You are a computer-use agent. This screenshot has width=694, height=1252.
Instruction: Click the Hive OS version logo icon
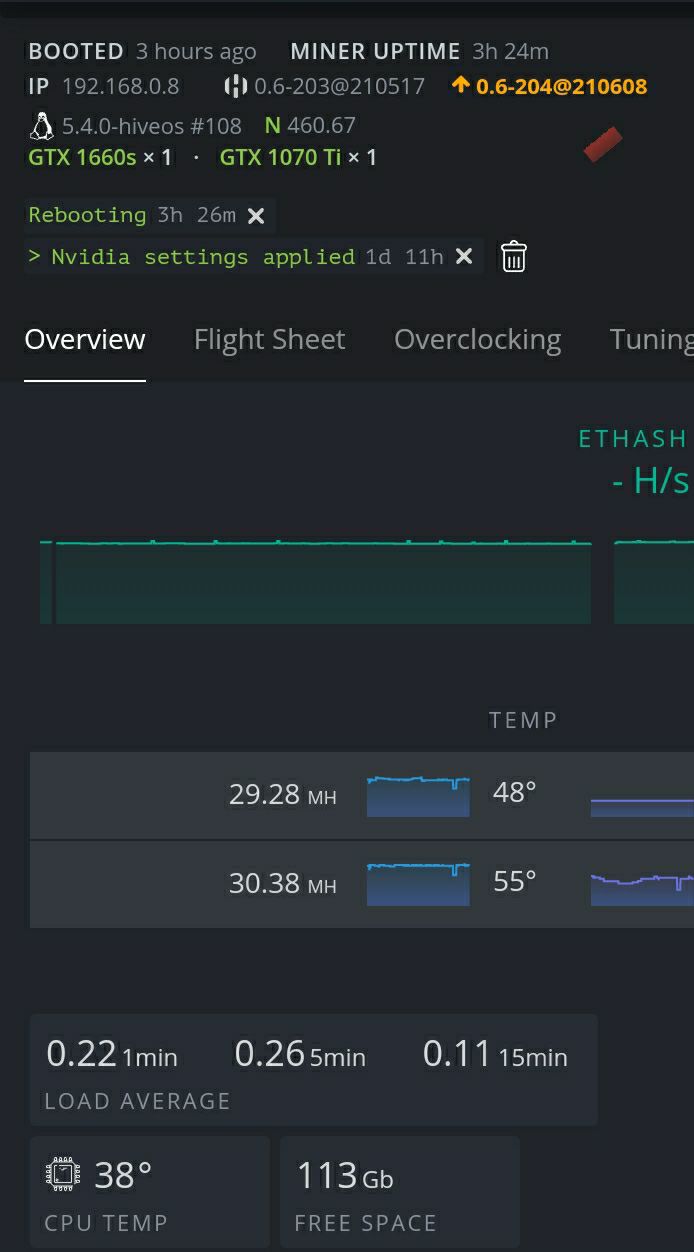point(235,86)
